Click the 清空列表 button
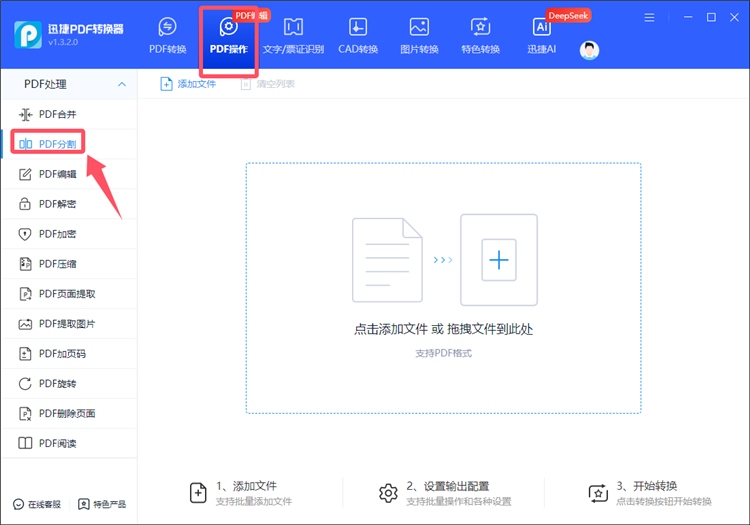The height and width of the screenshot is (525, 750). point(267,84)
